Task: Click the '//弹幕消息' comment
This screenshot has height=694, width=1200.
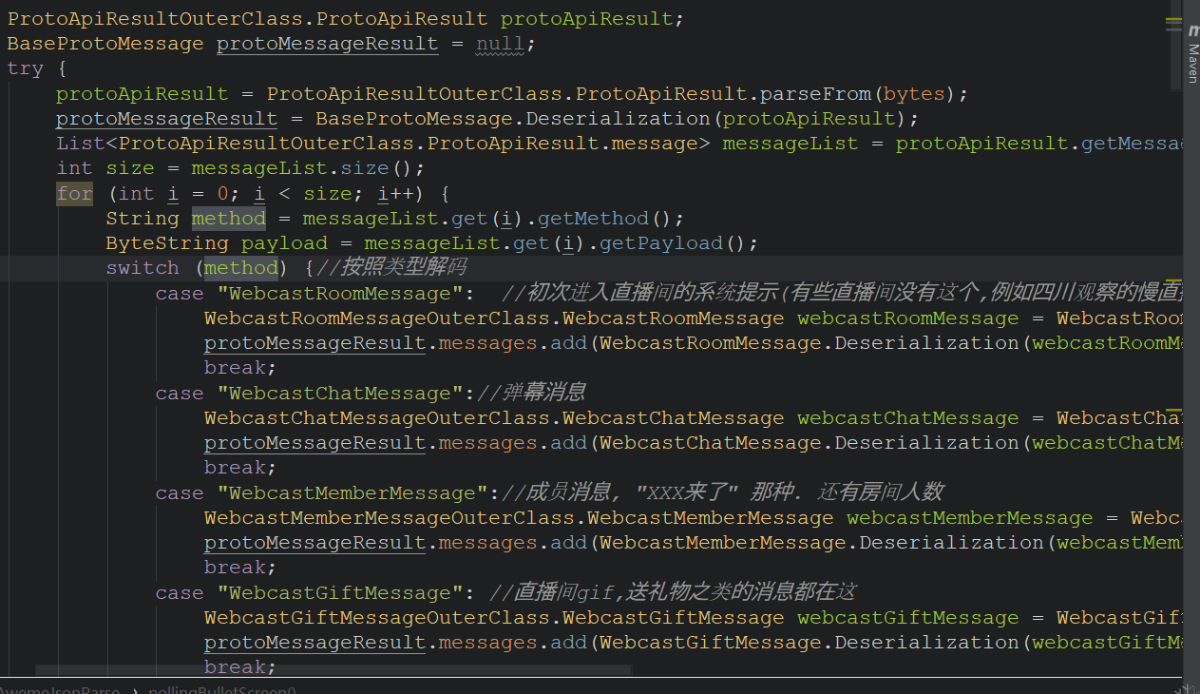Action: [x=531, y=393]
